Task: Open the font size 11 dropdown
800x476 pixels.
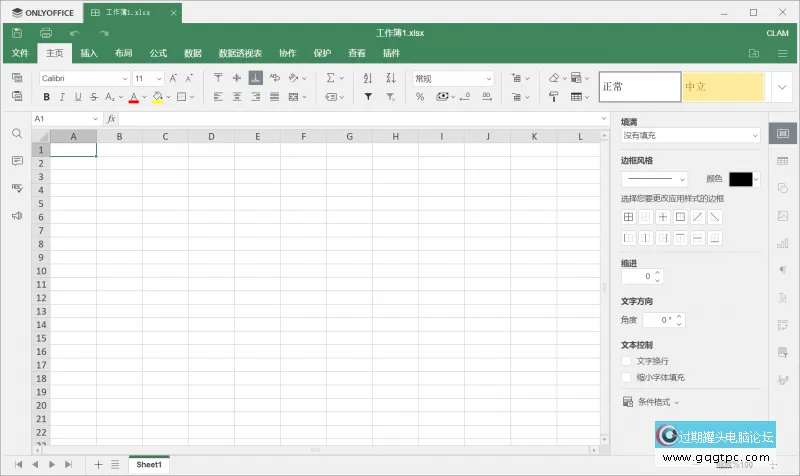Action: pyautogui.click(x=159, y=79)
